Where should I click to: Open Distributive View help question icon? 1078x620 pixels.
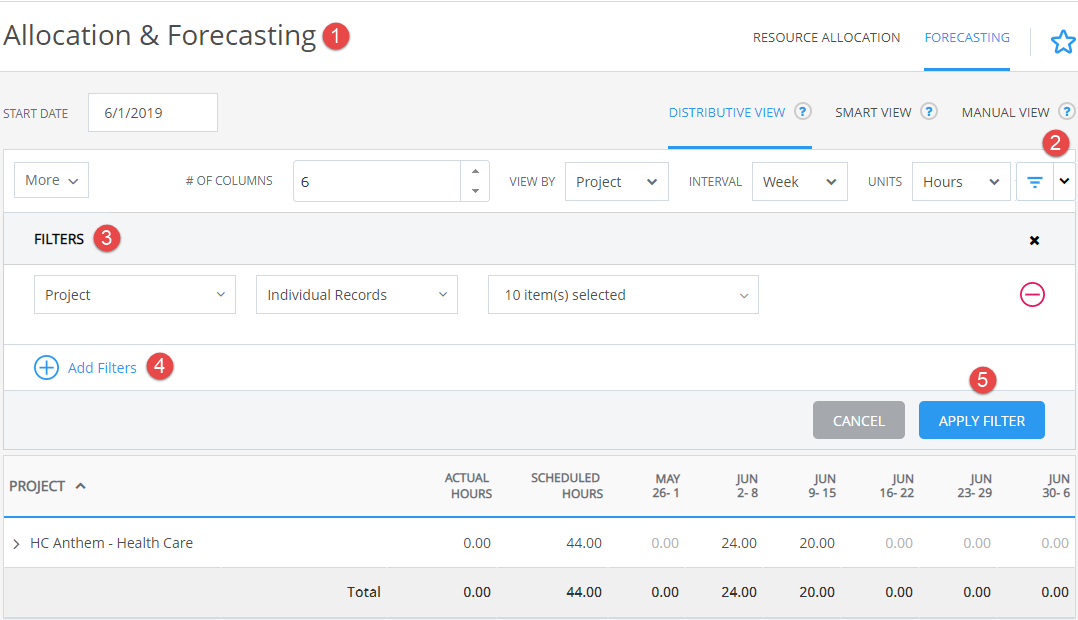pos(802,111)
